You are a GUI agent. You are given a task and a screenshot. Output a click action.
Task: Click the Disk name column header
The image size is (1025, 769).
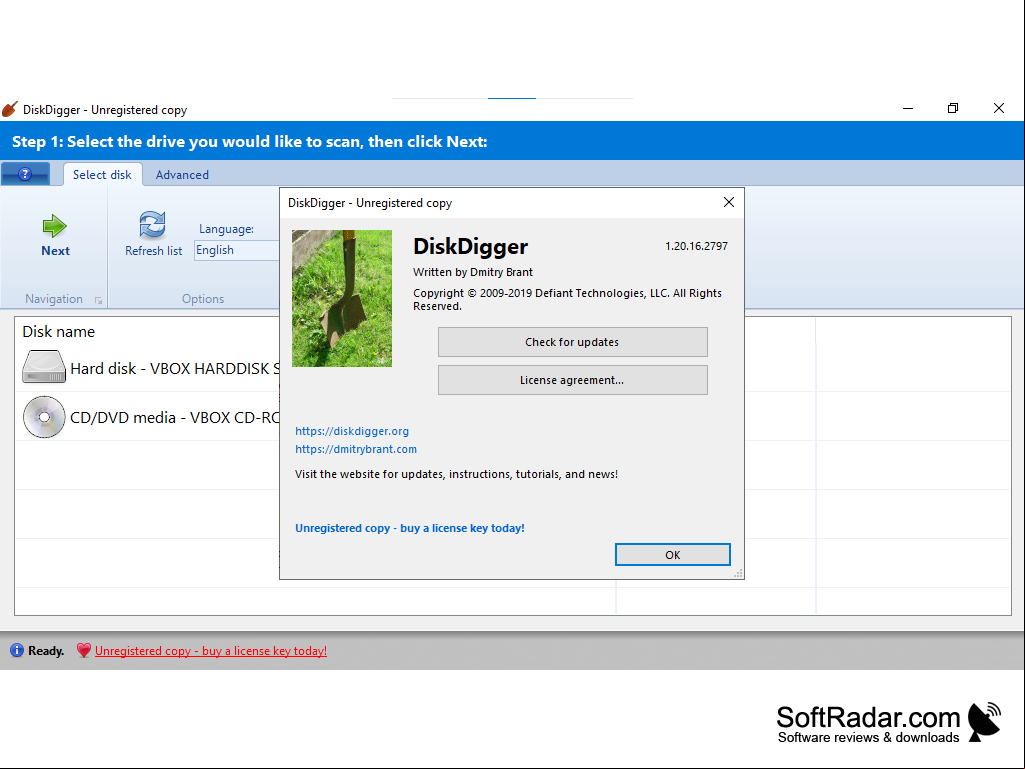click(59, 332)
